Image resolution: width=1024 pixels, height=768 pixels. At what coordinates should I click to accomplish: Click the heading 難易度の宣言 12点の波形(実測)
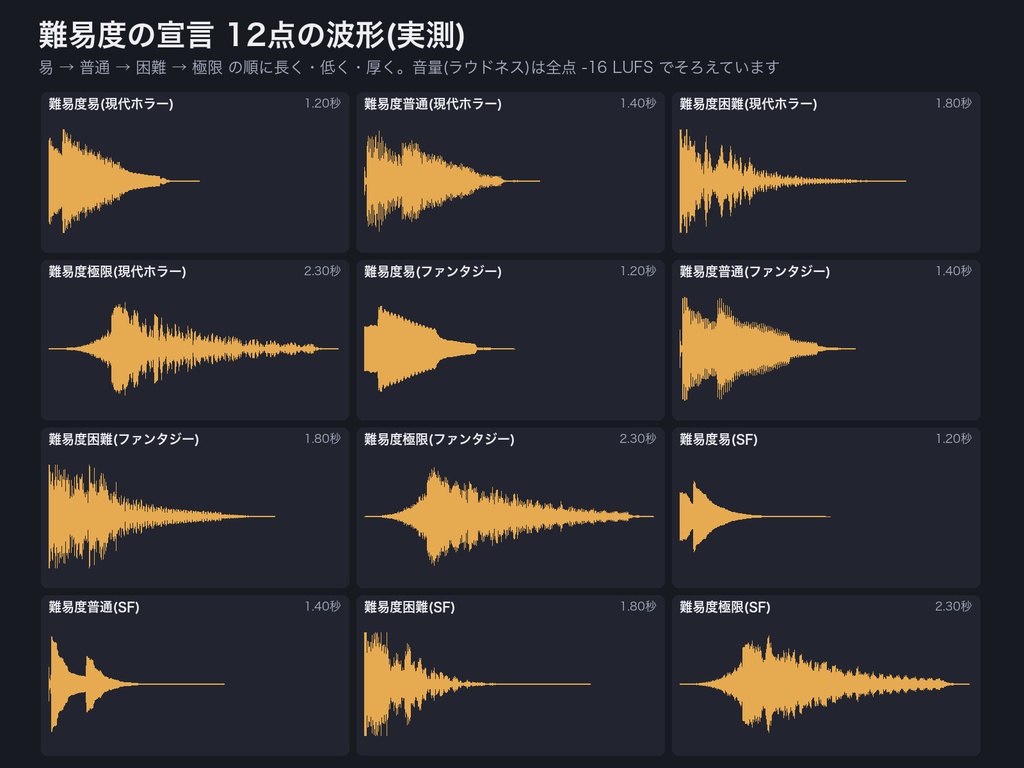251,35
